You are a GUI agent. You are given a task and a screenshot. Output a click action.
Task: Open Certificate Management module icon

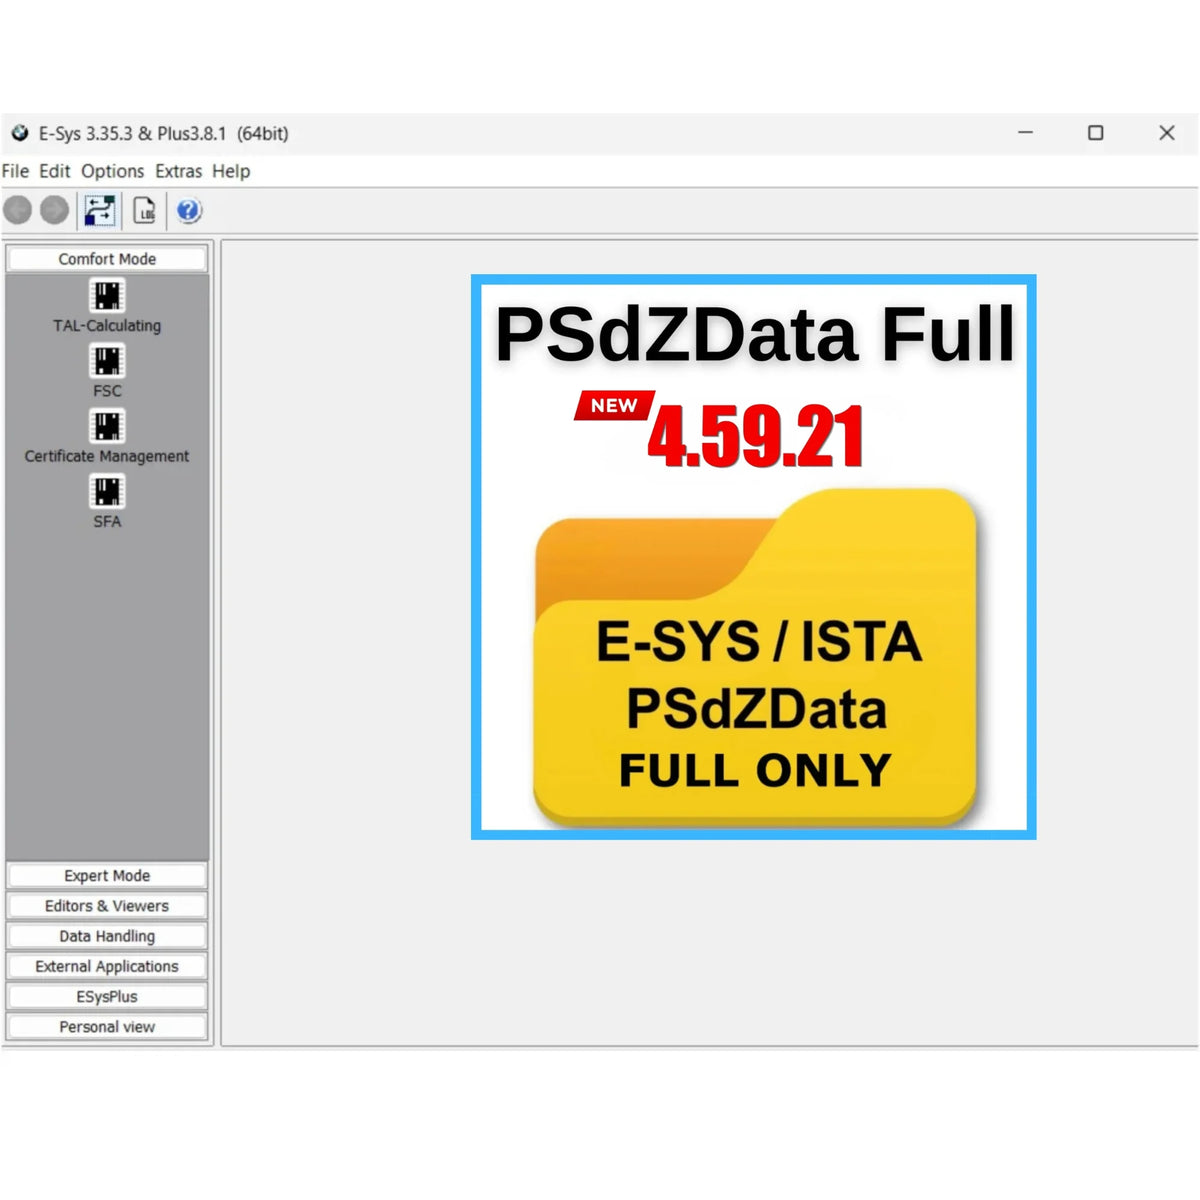(107, 426)
